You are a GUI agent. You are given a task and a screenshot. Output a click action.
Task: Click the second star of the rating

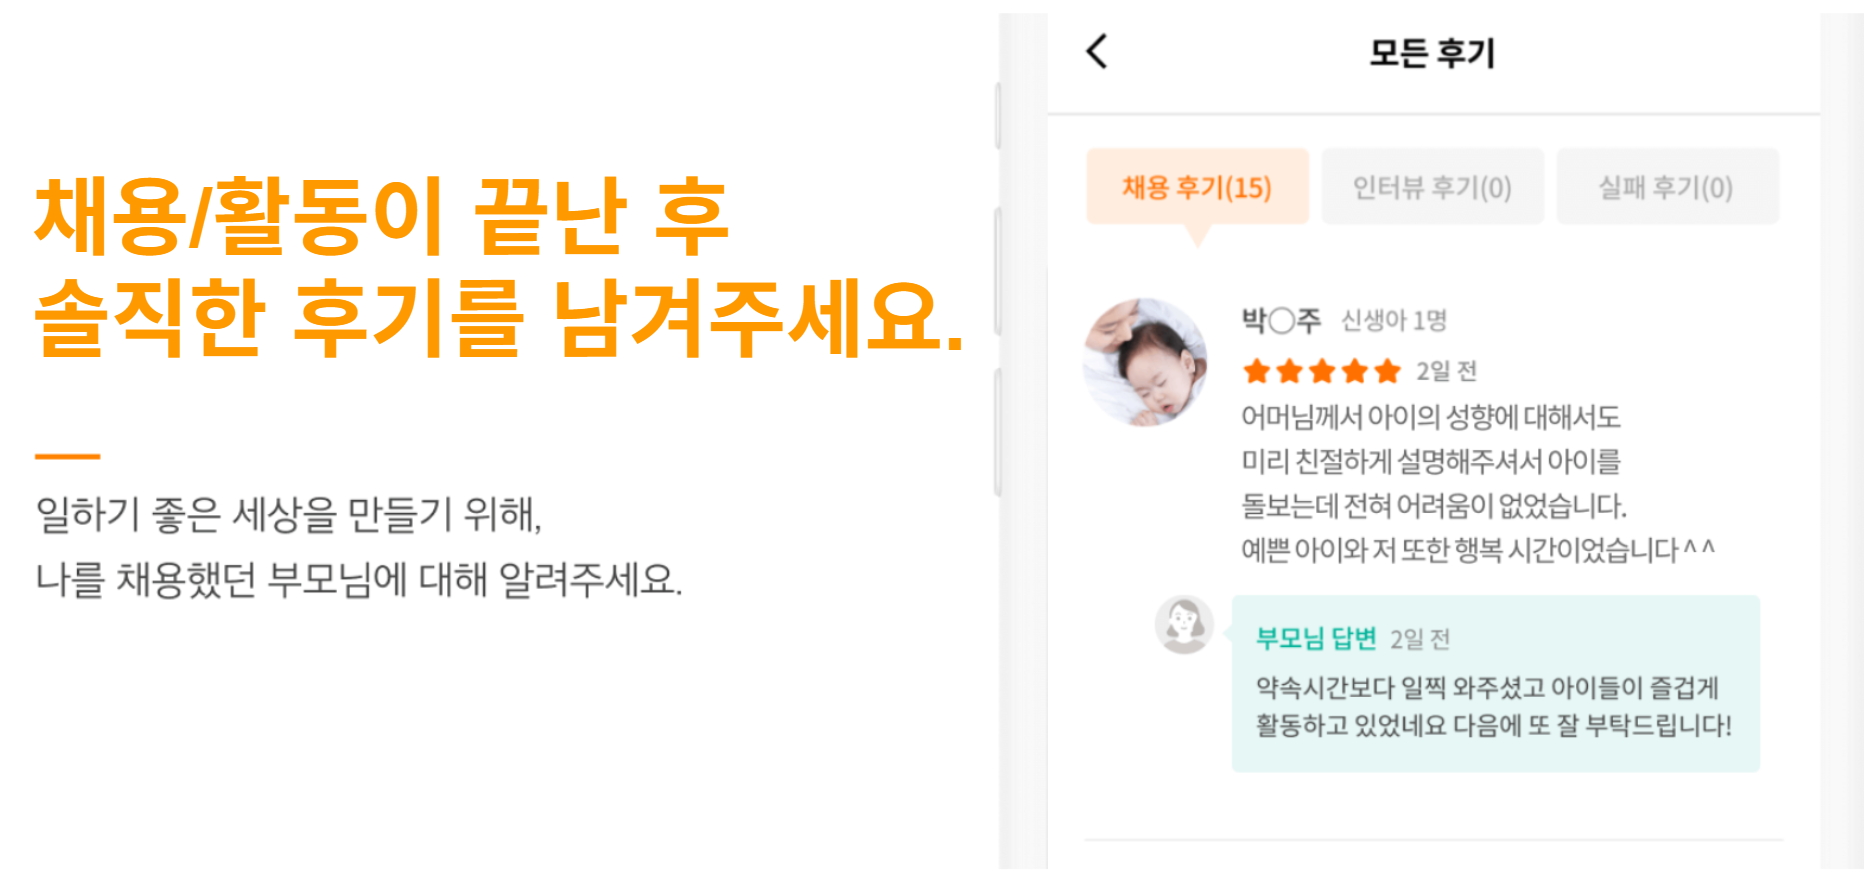tap(1289, 372)
